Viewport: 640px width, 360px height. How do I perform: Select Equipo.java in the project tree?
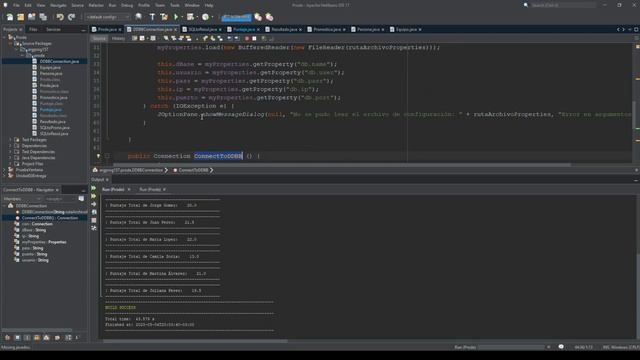click(50, 67)
